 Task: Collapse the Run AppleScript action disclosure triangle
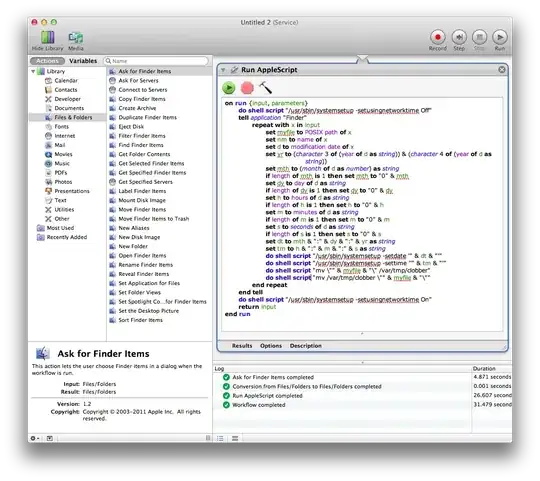(x=223, y=70)
